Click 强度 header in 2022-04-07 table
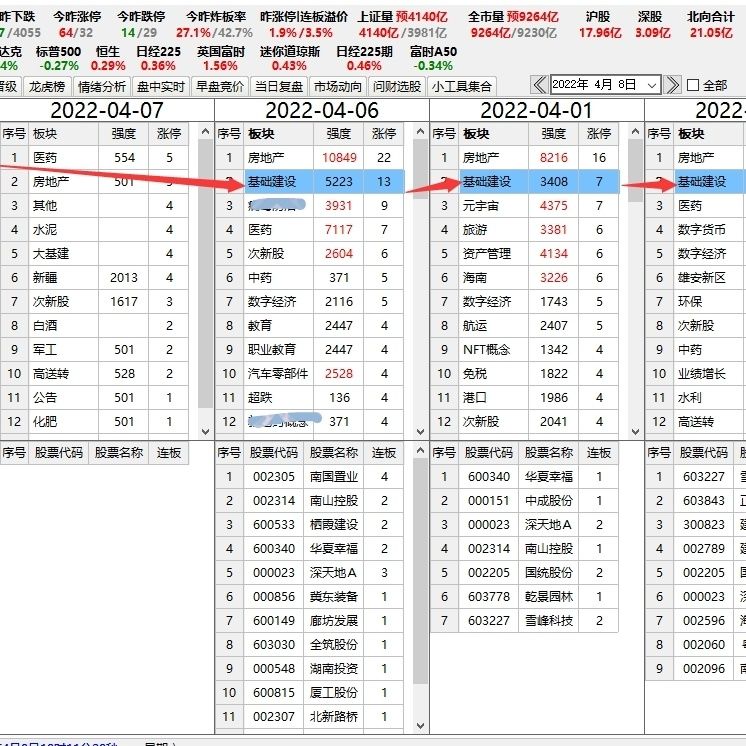The image size is (746, 746). 123,134
